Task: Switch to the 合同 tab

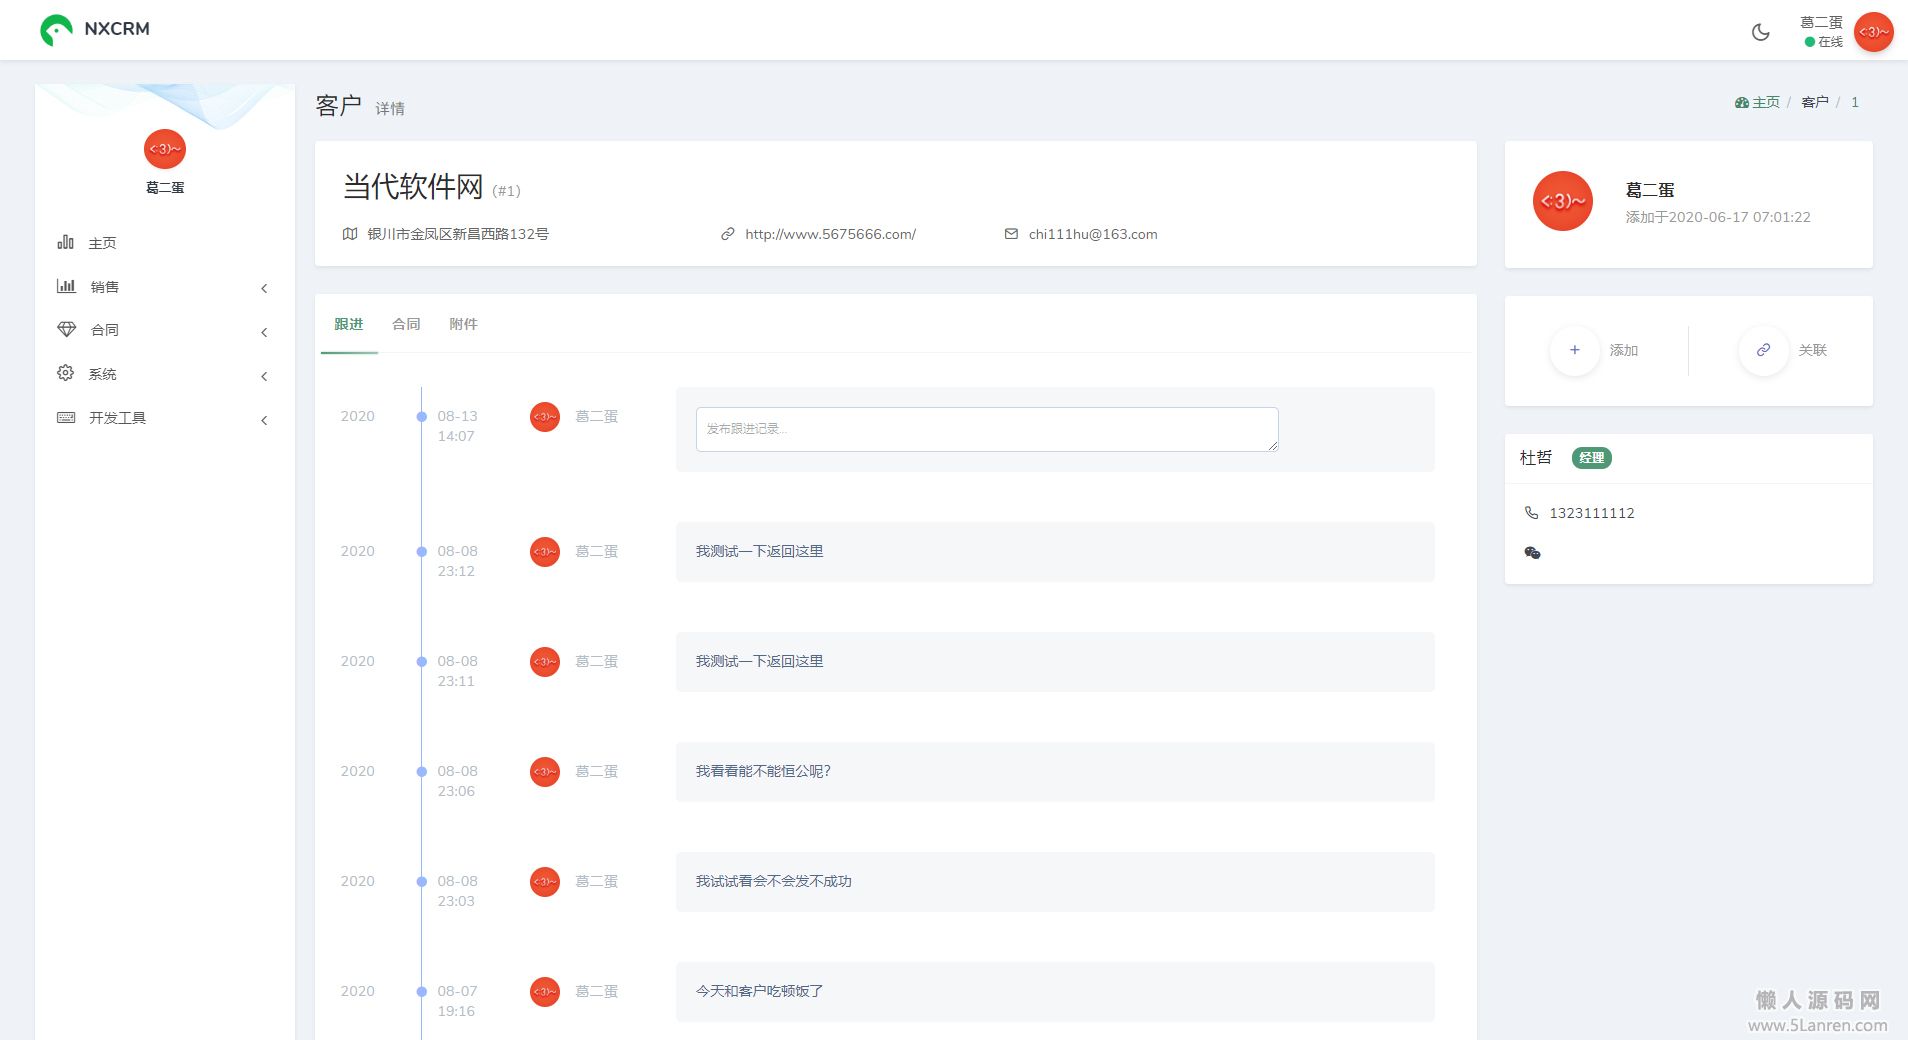Action: pyautogui.click(x=406, y=324)
